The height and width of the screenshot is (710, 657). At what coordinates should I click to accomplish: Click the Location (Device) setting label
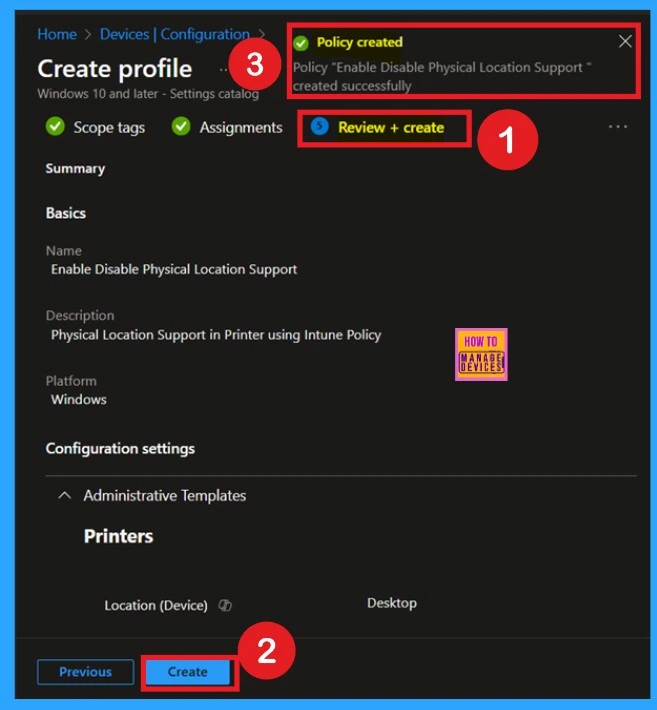point(156,606)
